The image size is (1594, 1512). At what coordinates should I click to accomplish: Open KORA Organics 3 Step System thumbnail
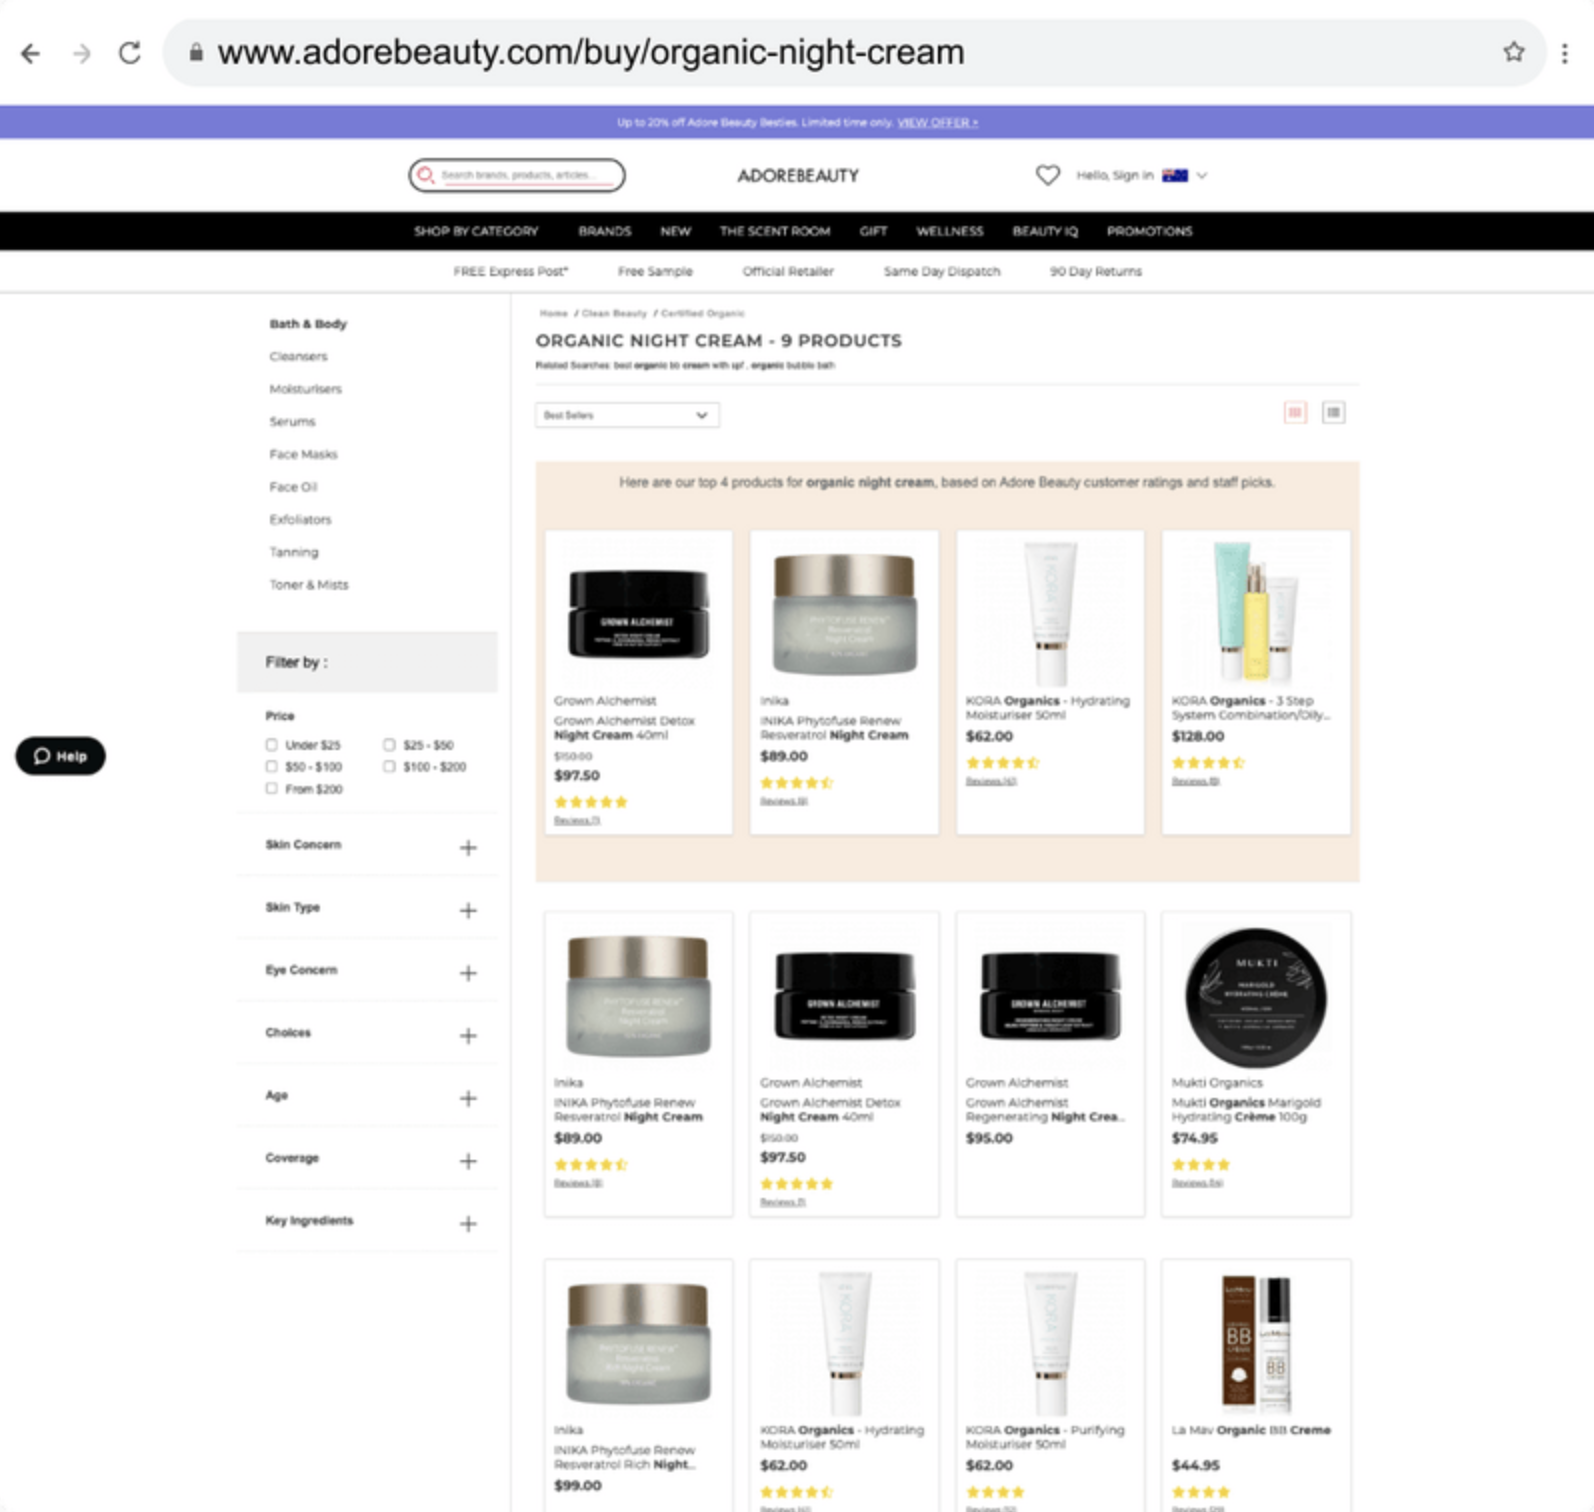pos(1256,613)
